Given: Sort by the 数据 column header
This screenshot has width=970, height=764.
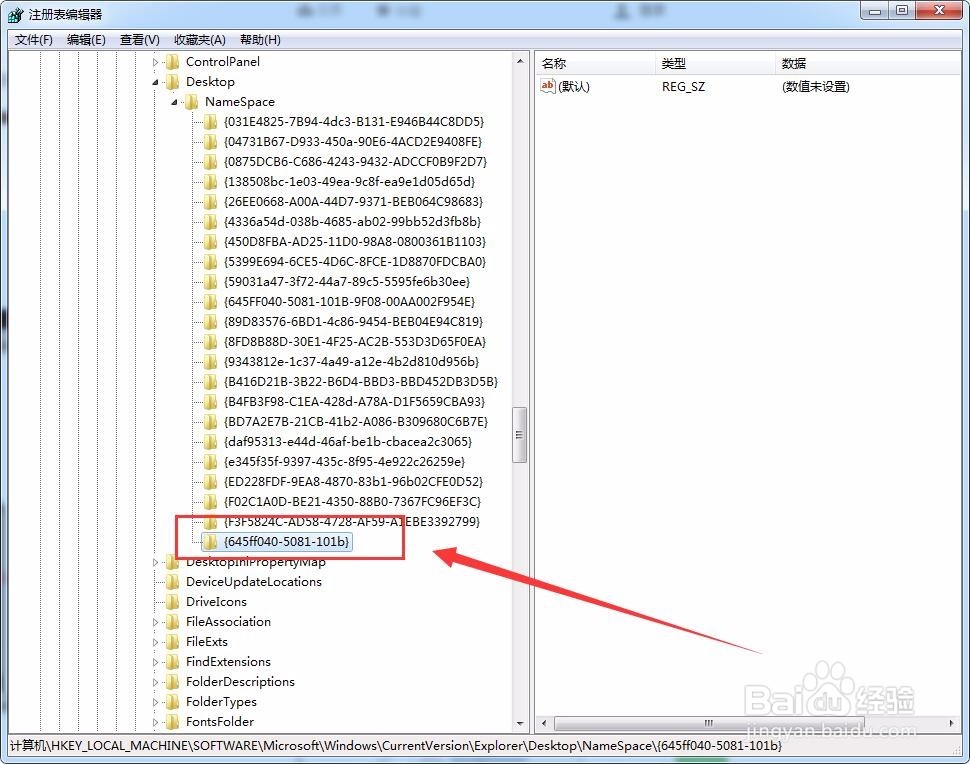Looking at the screenshot, I should pos(866,63).
